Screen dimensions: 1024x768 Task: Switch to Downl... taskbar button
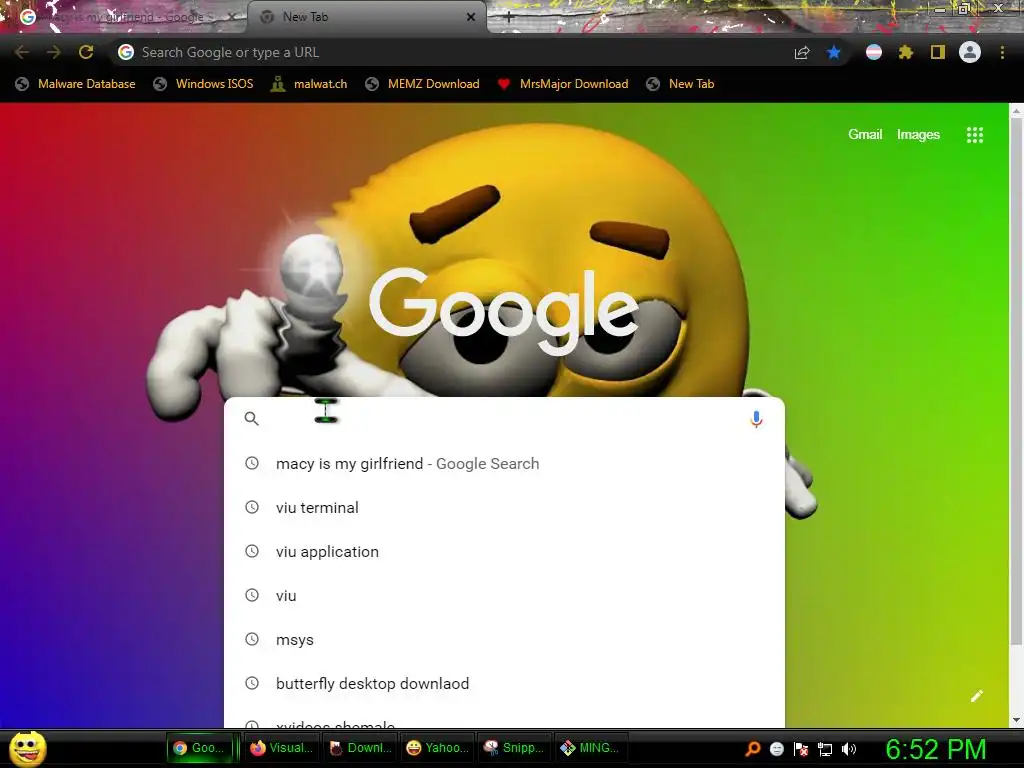pos(360,748)
